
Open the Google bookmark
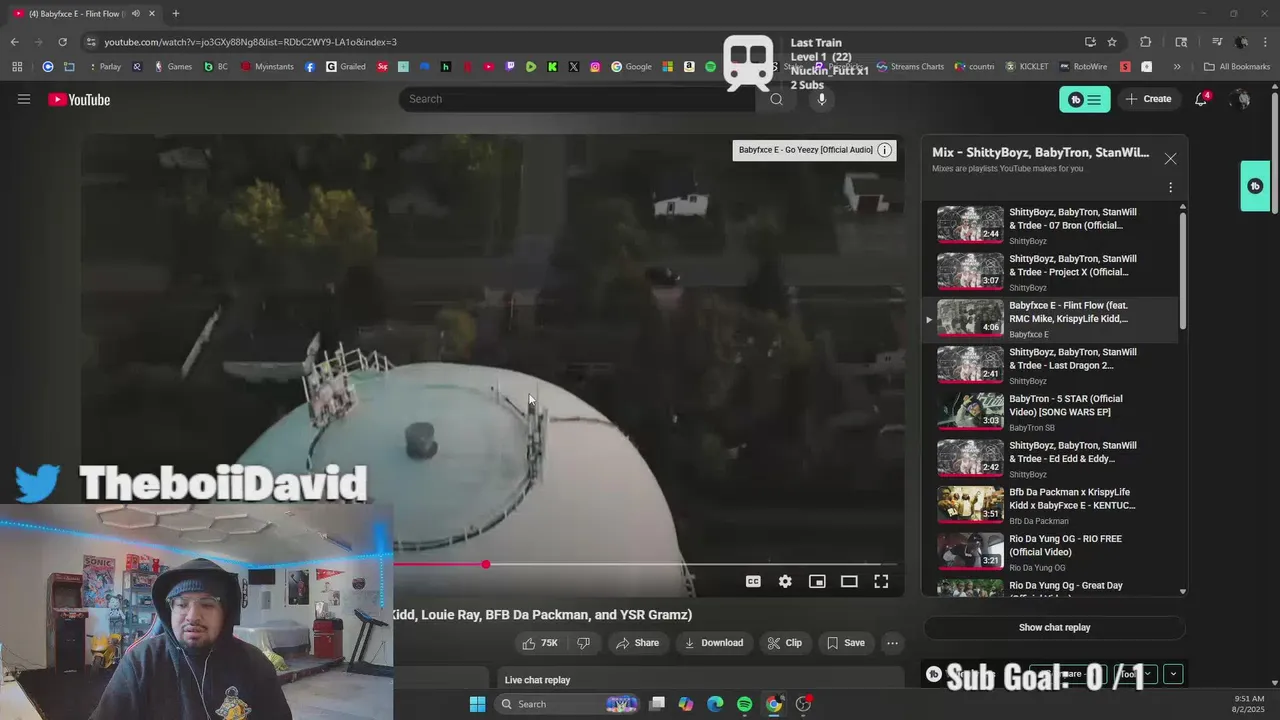tap(631, 67)
